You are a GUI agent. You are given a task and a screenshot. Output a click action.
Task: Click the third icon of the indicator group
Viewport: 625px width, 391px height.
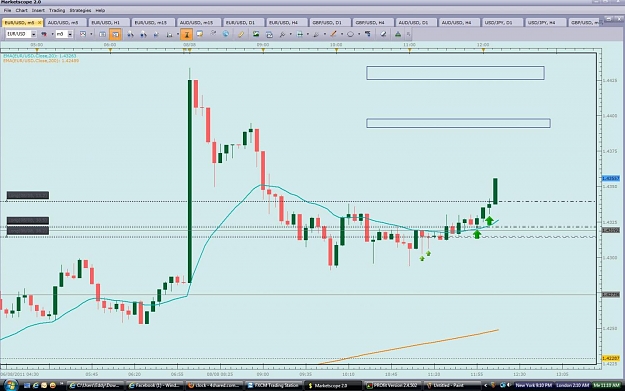coord(156,34)
